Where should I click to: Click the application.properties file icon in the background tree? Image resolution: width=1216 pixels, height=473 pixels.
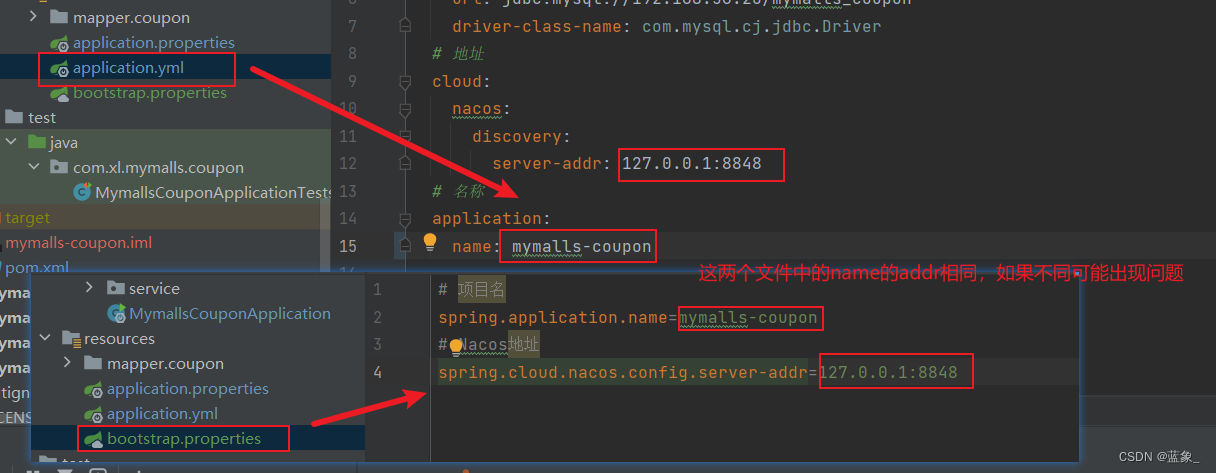pos(59,43)
